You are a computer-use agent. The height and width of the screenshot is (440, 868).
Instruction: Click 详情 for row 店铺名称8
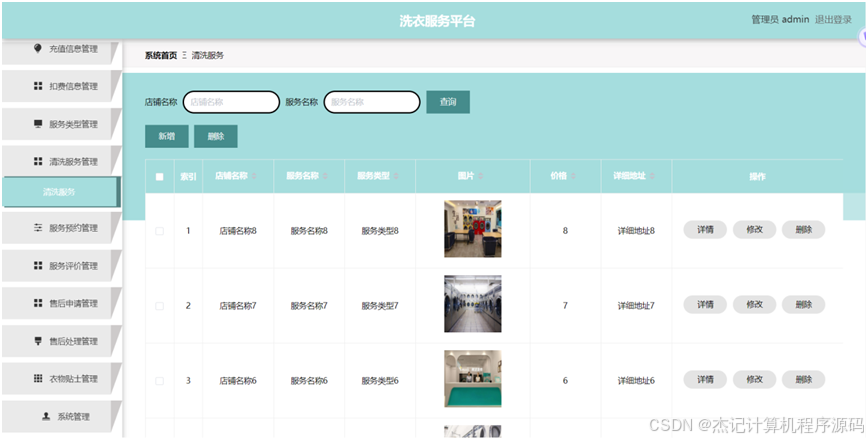[705, 229]
